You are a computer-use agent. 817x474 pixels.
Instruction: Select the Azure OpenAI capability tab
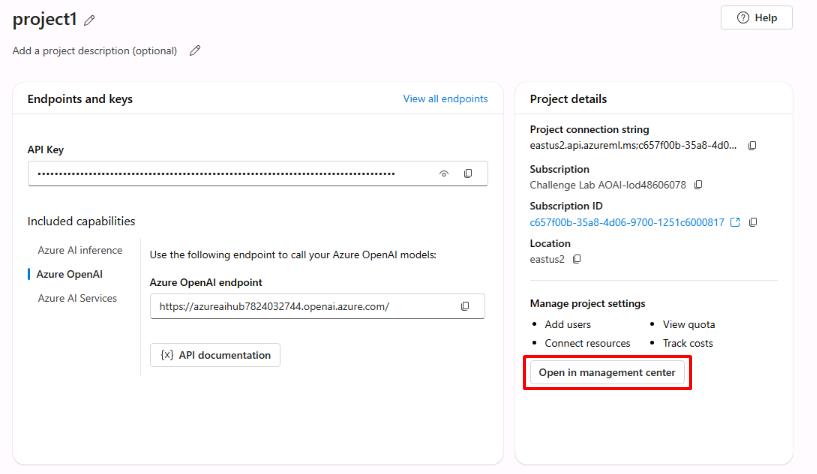point(70,274)
